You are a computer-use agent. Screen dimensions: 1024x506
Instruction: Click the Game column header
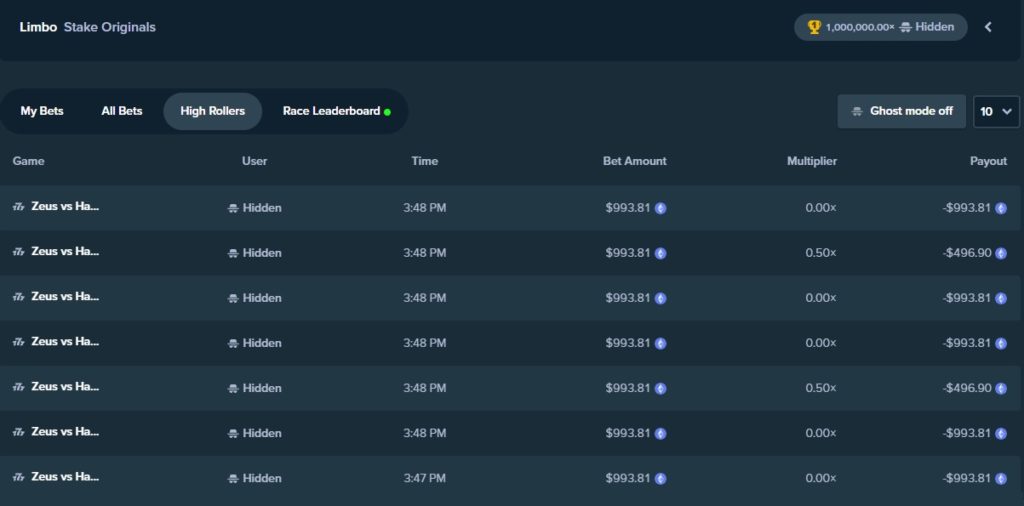(28, 161)
